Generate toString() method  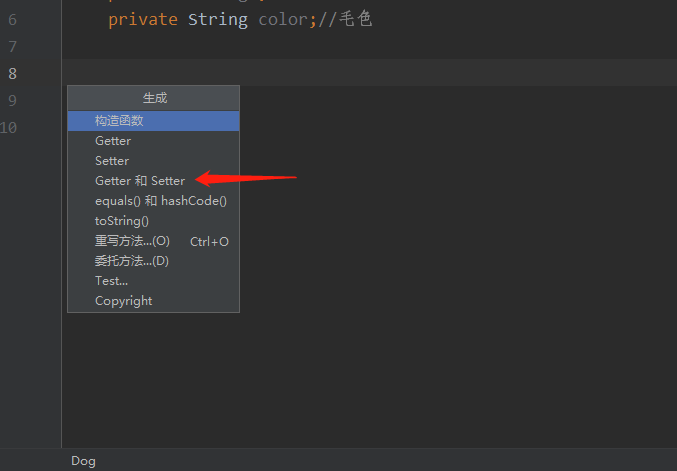click(x=122, y=221)
